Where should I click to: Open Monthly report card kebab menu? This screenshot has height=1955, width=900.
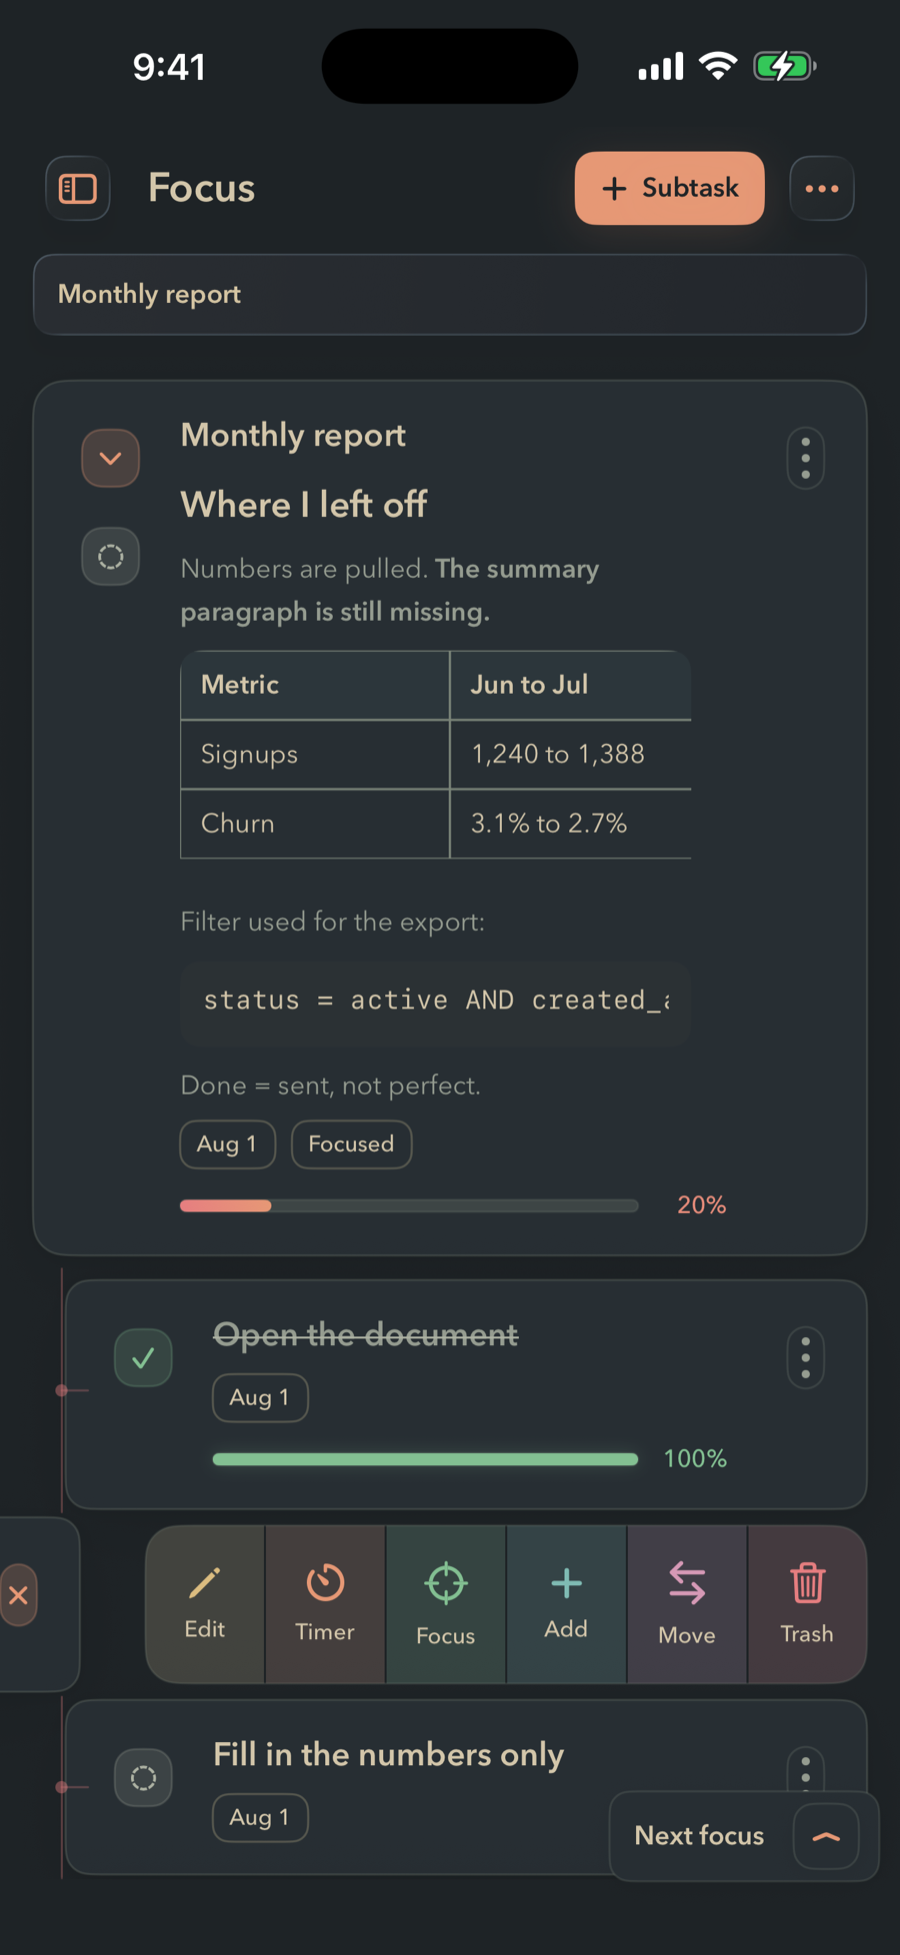click(805, 459)
